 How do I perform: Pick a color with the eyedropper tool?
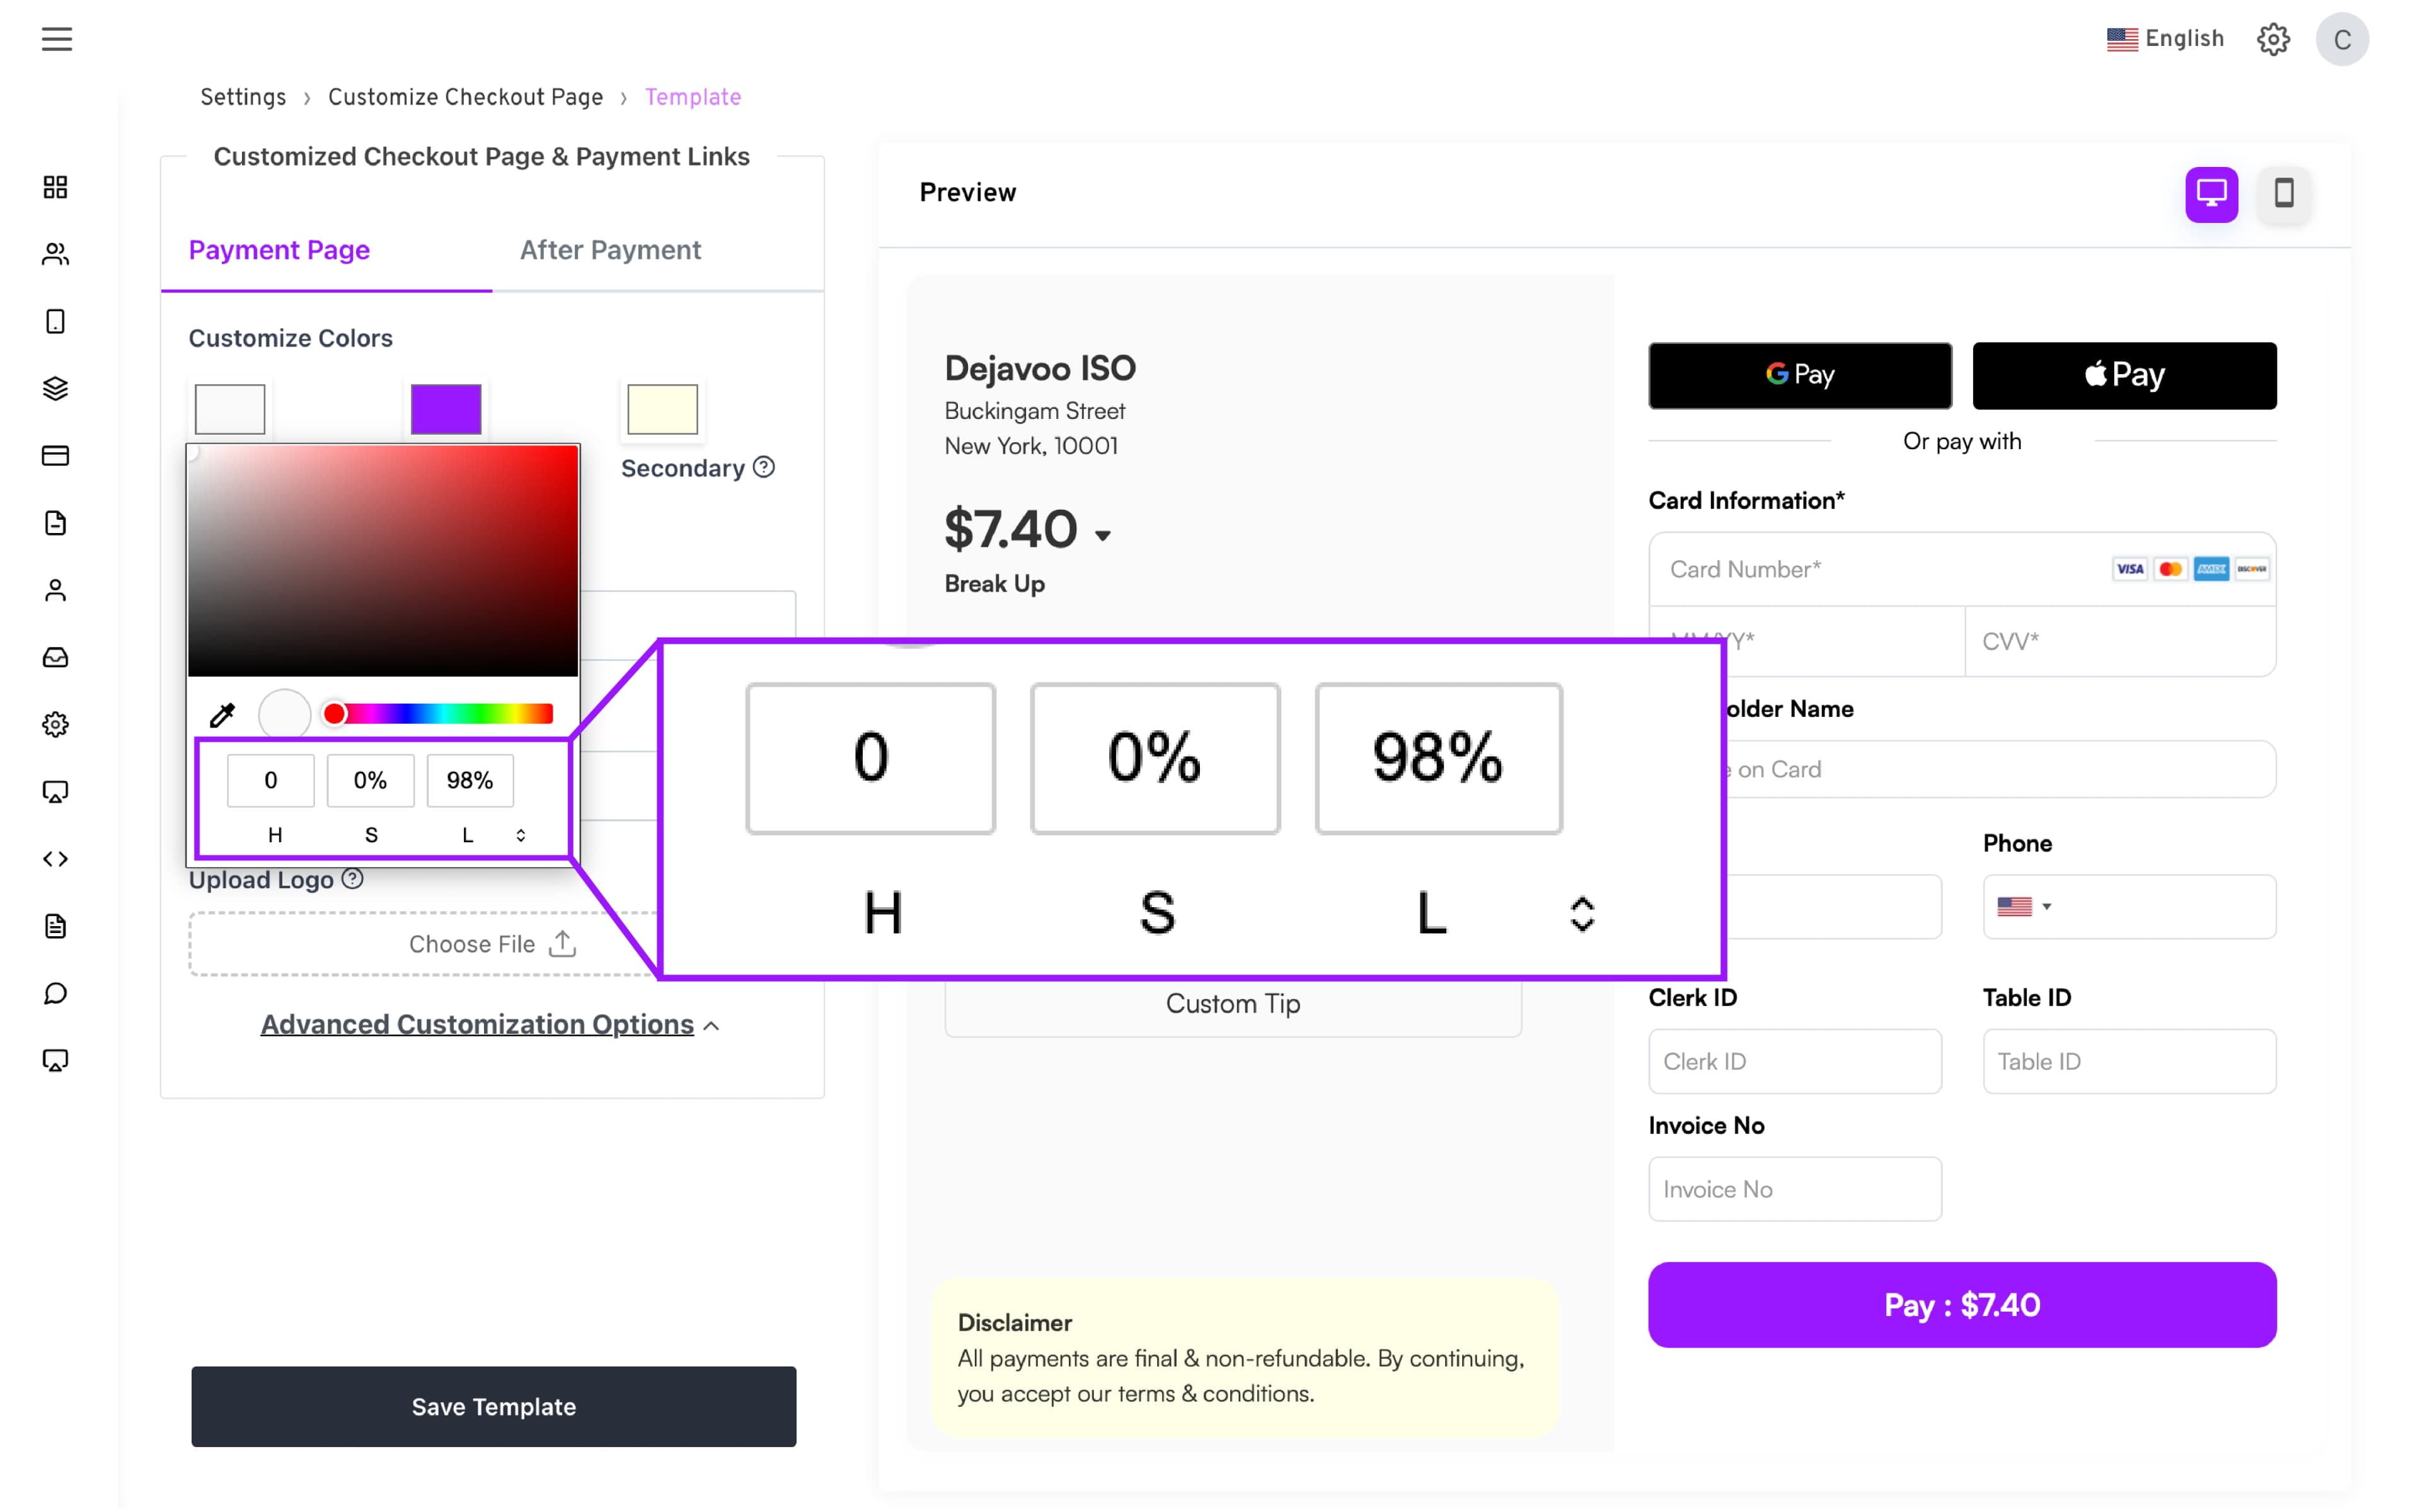coord(222,714)
